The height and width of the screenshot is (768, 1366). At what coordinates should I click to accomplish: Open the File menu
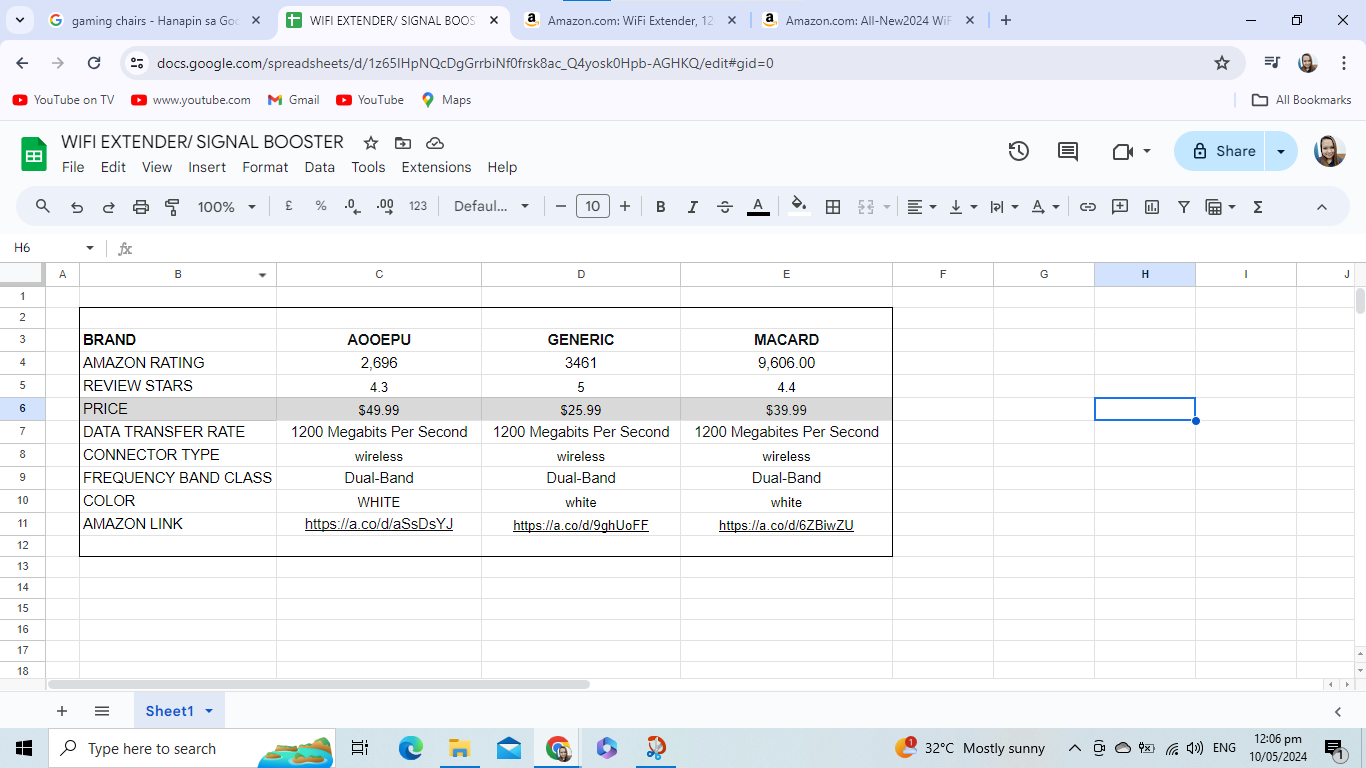point(73,167)
